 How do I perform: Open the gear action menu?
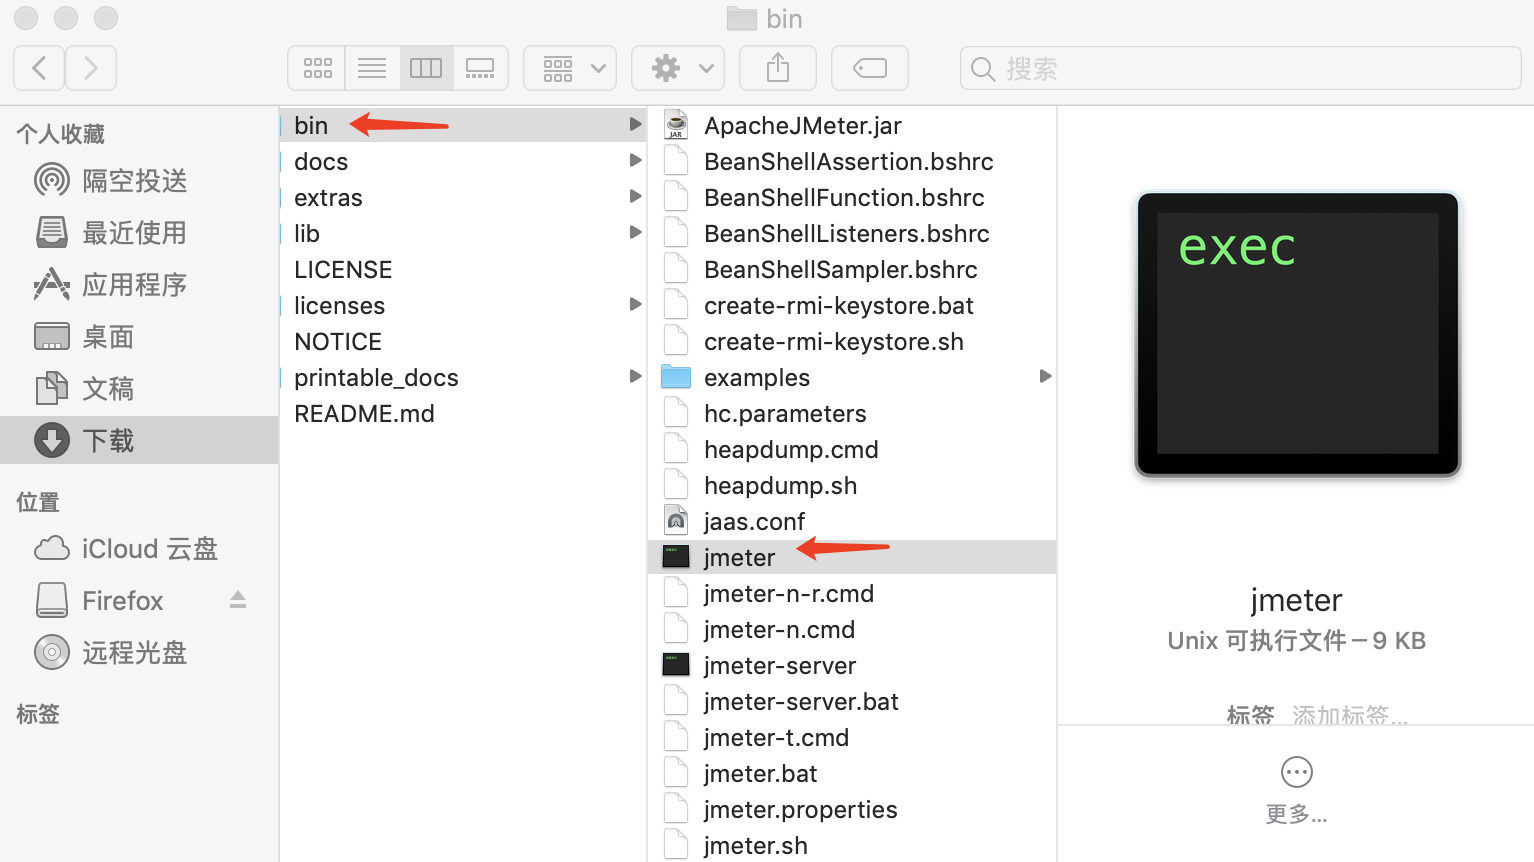click(x=678, y=68)
